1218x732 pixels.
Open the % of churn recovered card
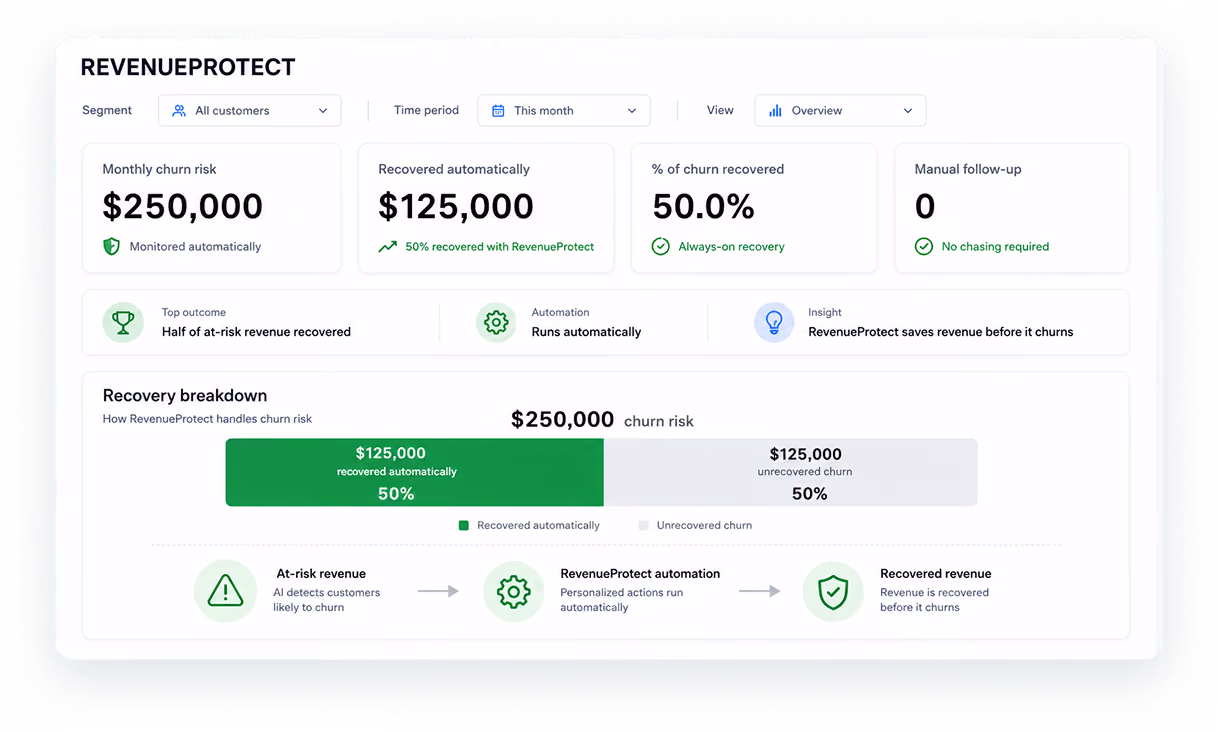tap(754, 208)
